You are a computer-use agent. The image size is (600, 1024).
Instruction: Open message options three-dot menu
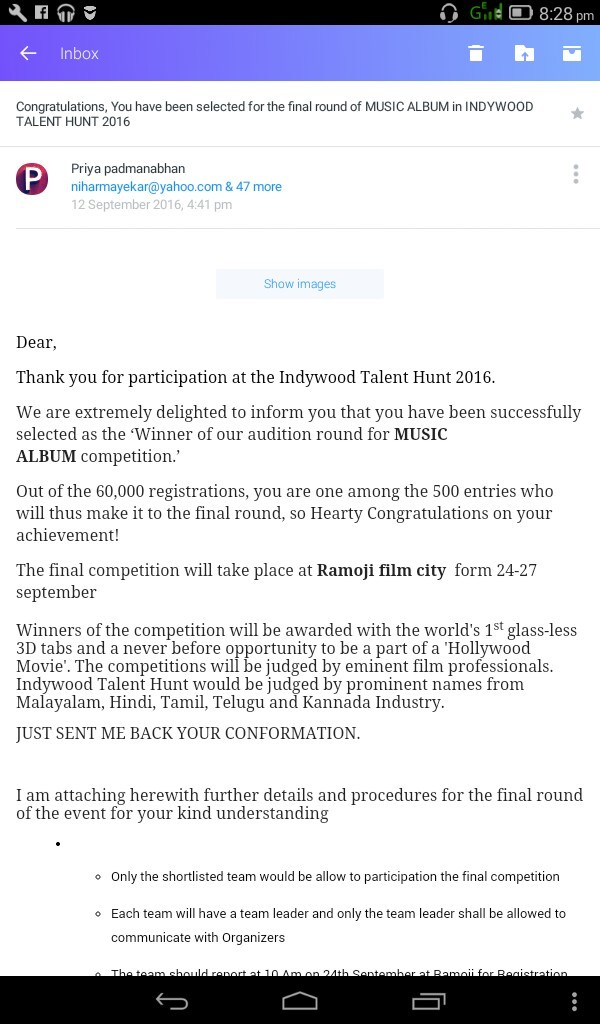(x=575, y=175)
